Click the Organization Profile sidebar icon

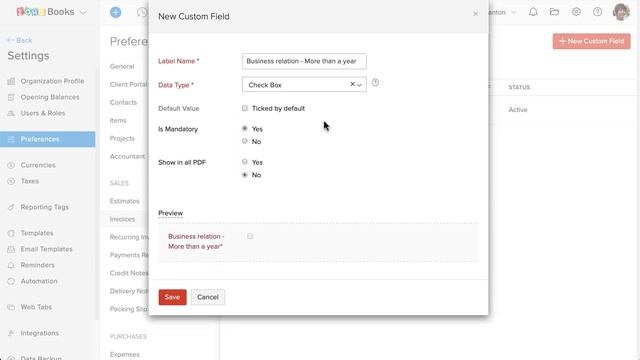click(11, 81)
